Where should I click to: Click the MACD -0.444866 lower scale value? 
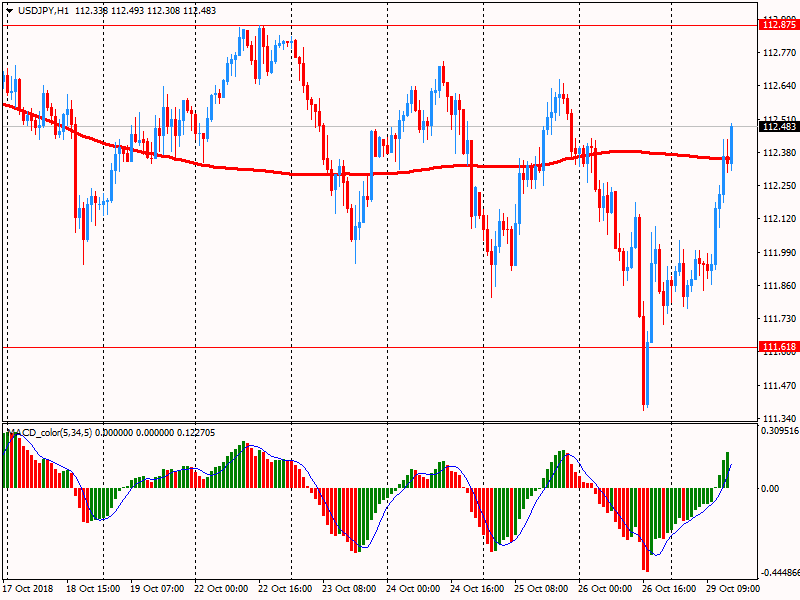click(780, 572)
